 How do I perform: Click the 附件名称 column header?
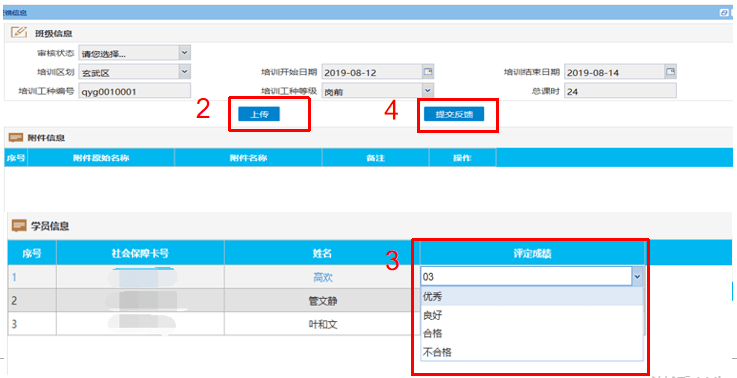click(x=248, y=158)
